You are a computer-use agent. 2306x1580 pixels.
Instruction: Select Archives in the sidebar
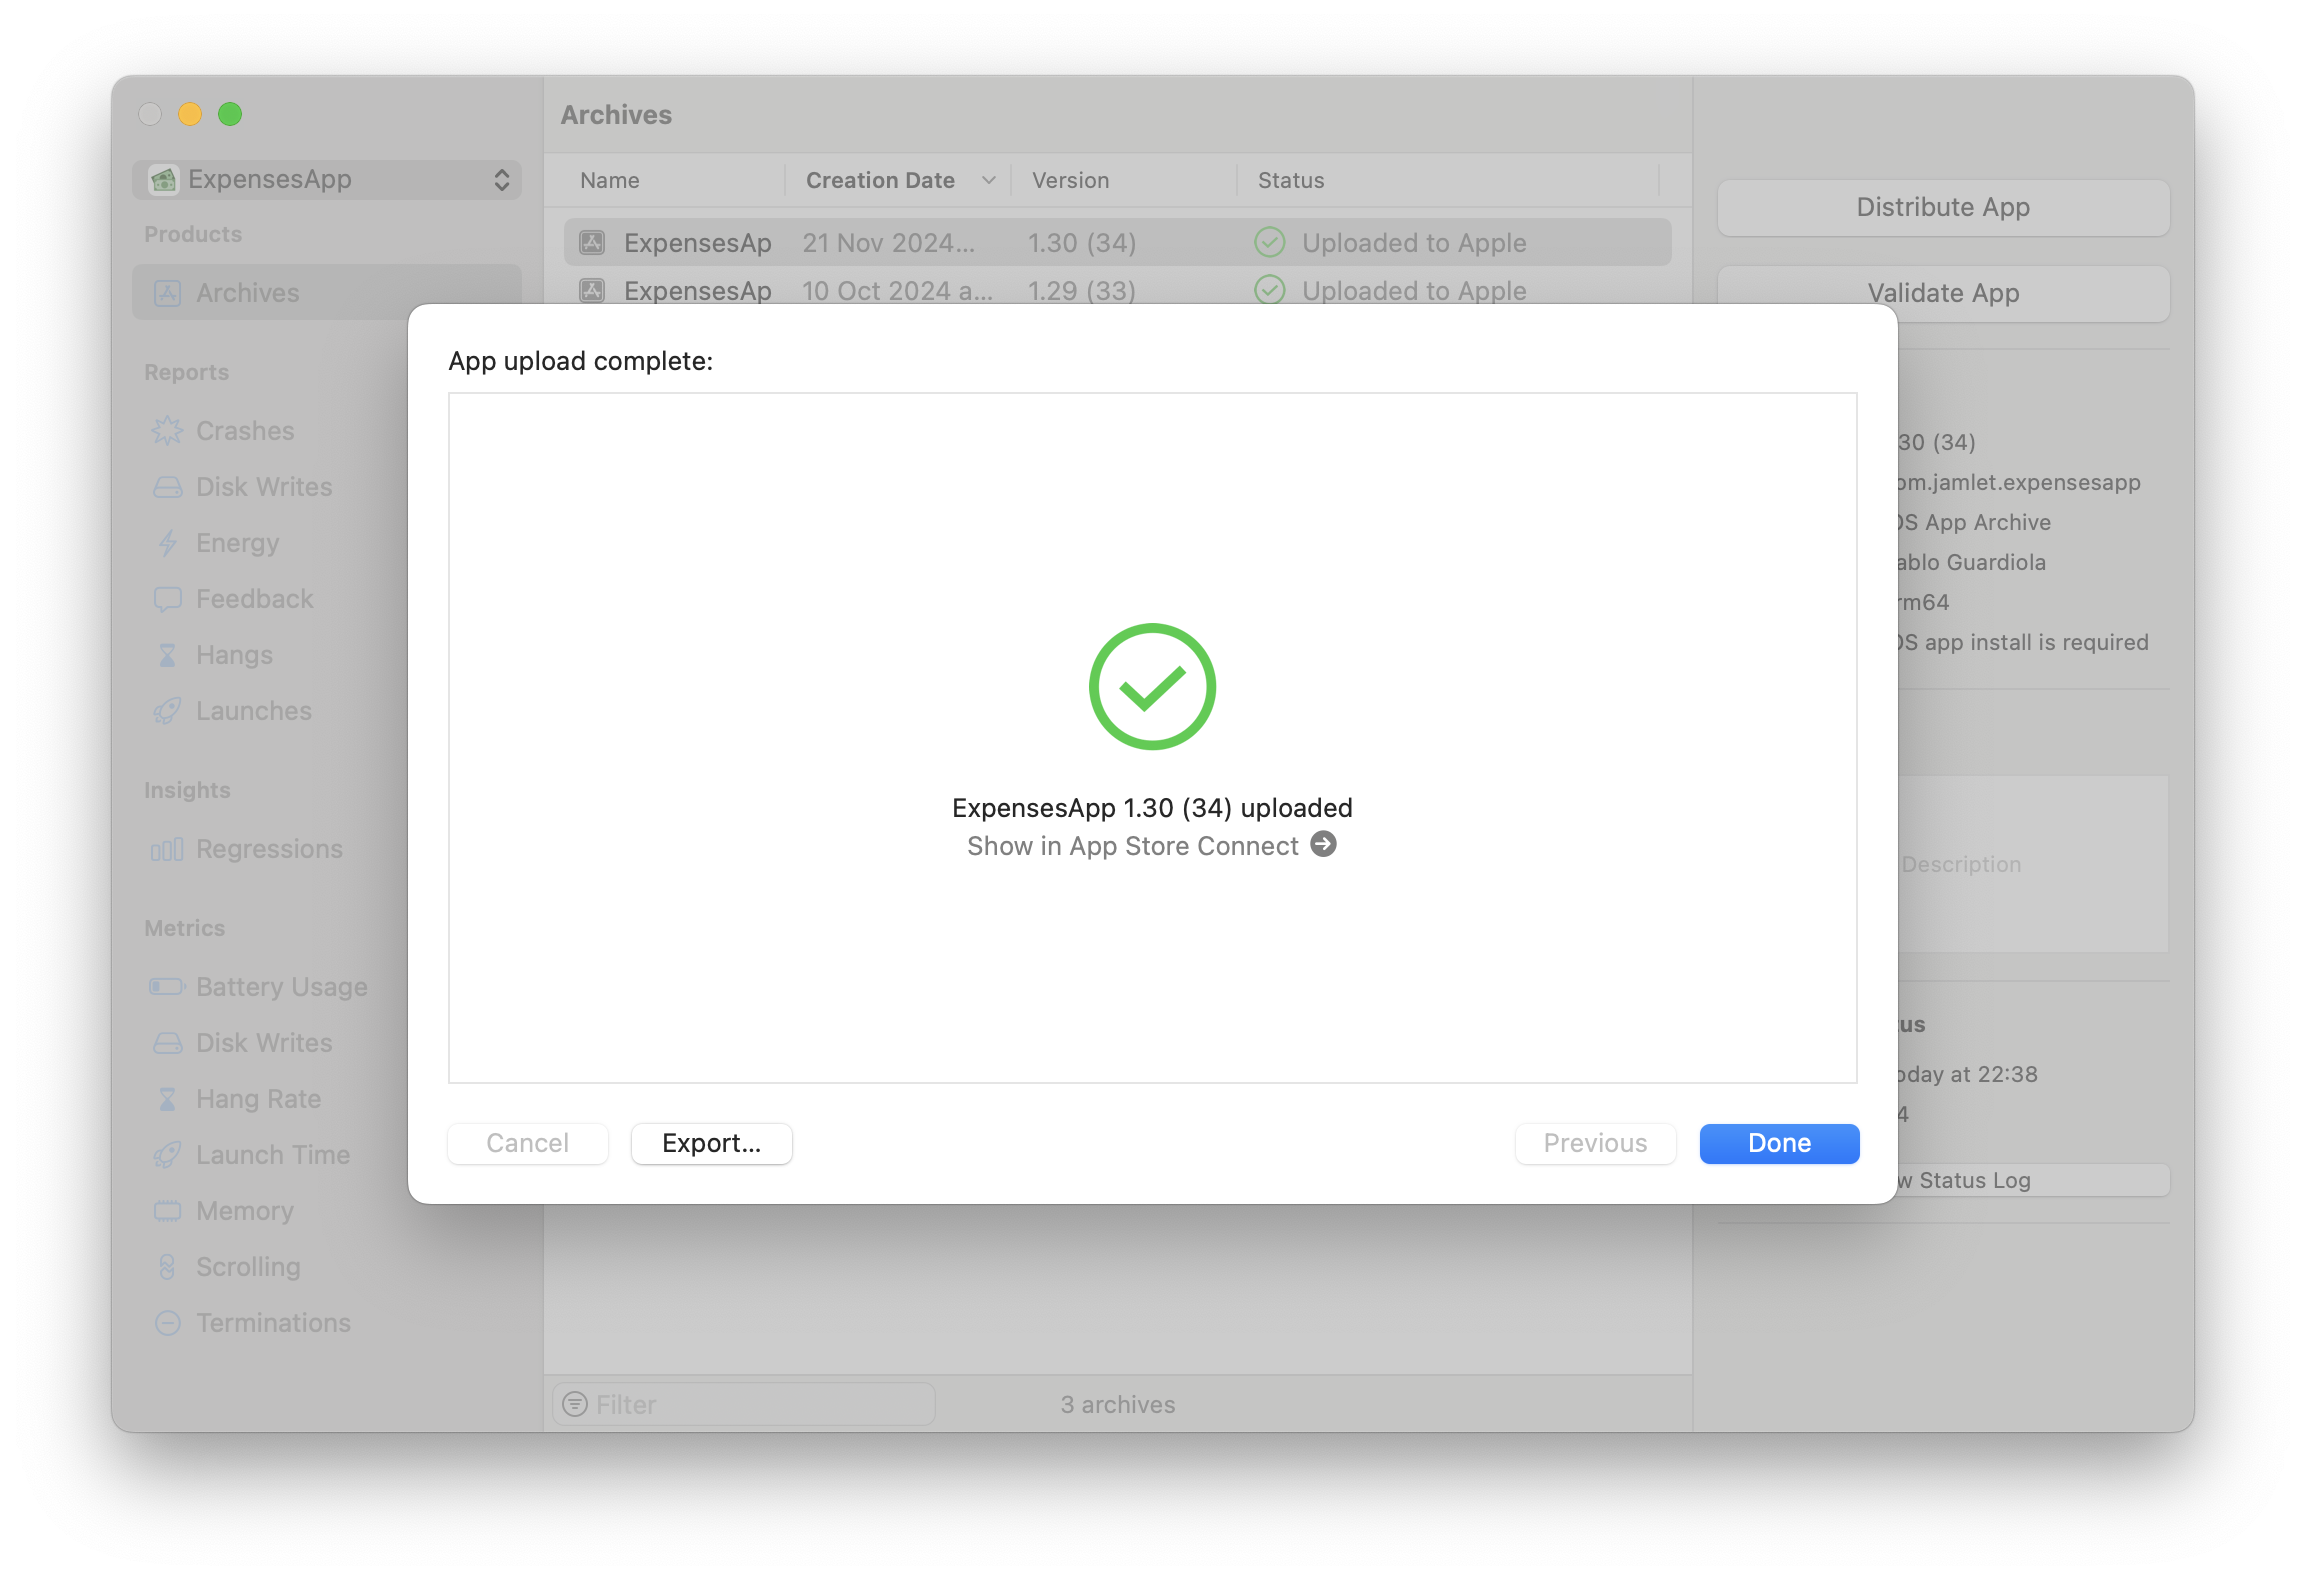[327, 293]
